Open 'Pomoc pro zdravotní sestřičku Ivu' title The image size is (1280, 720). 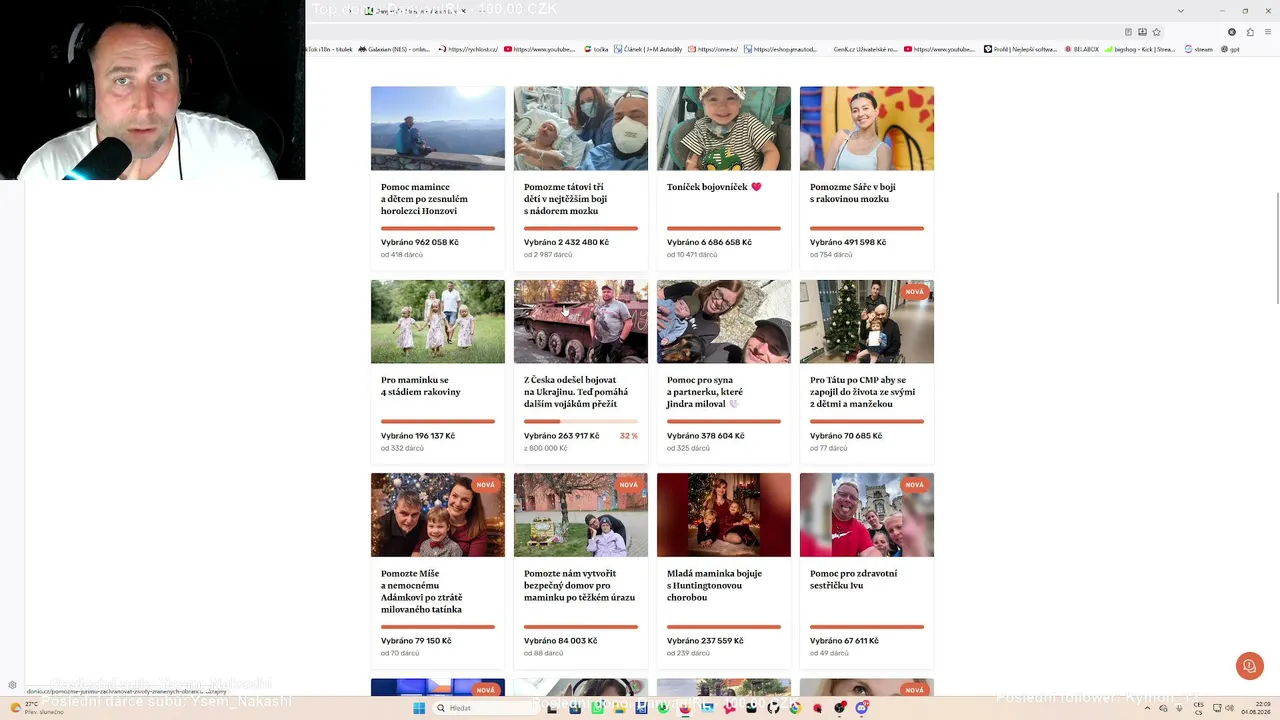click(853, 579)
